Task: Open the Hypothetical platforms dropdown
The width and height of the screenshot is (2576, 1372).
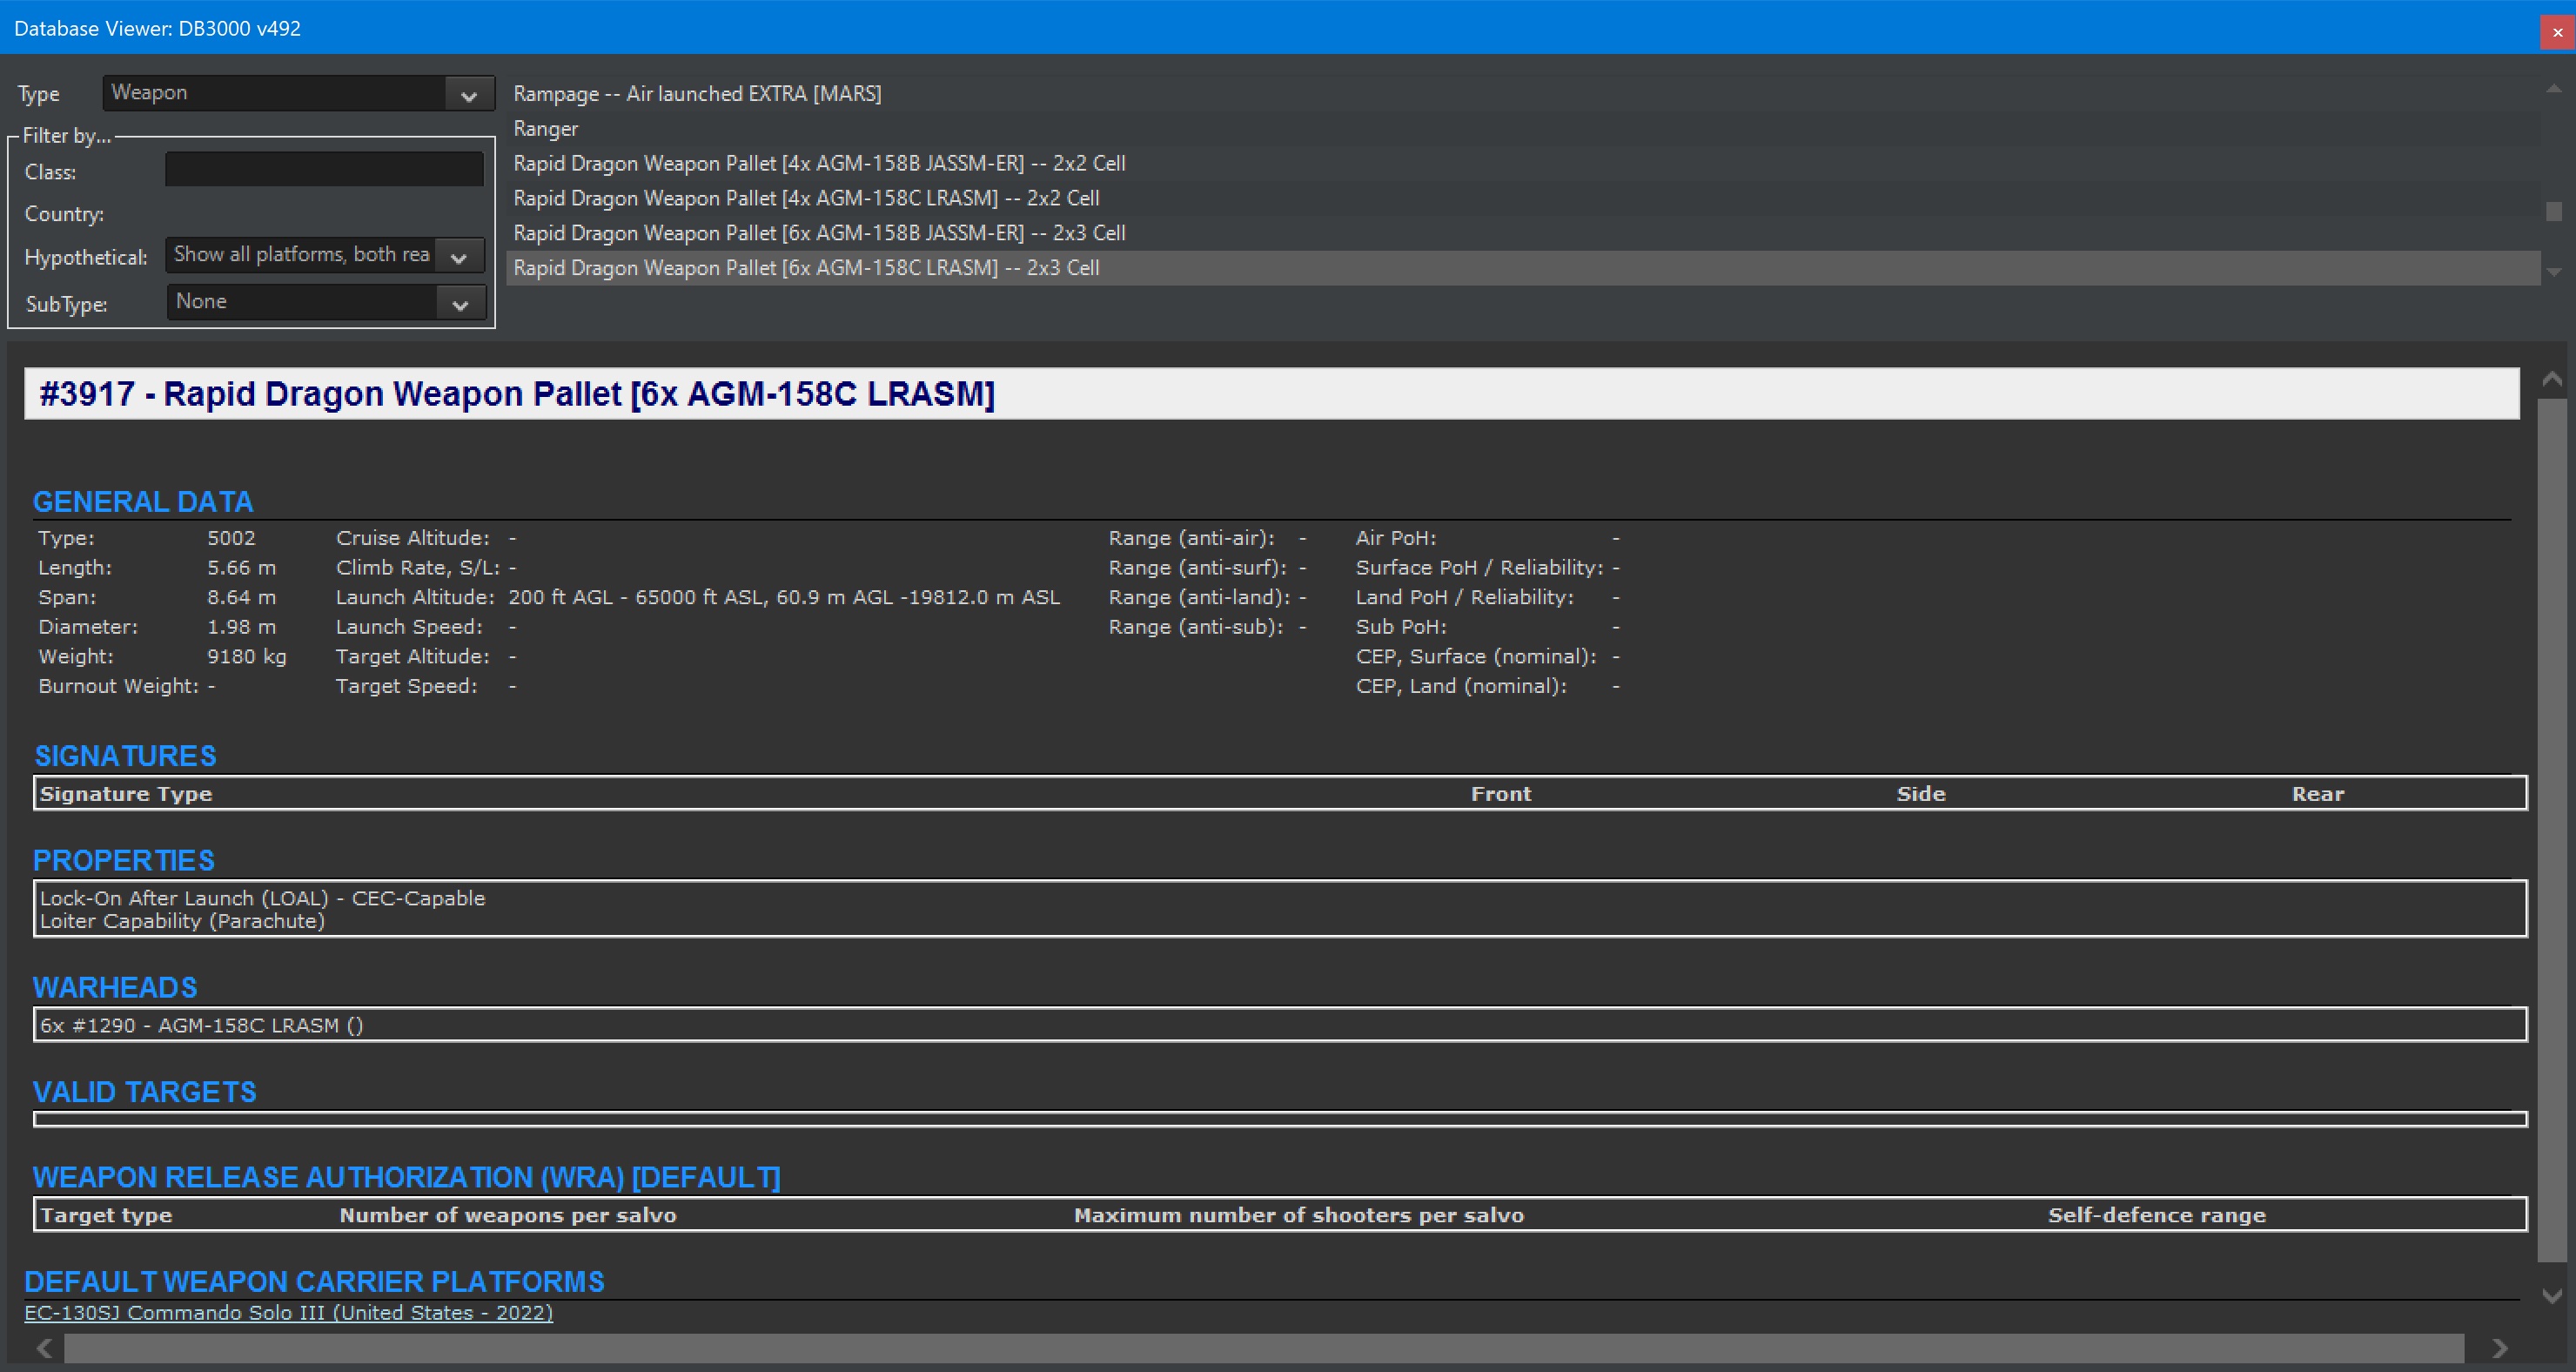Action: [324, 255]
